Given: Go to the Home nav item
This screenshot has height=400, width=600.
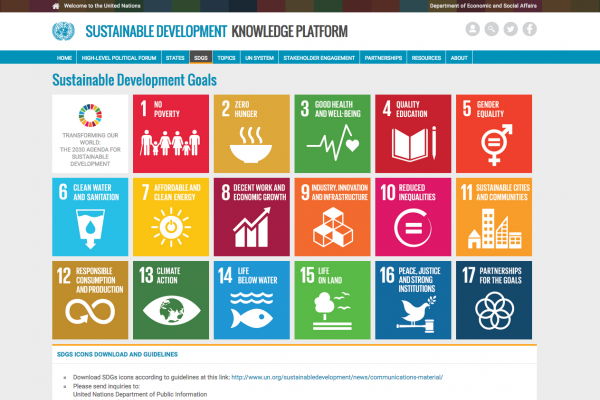Looking at the screenshot, I should point(64,58).
